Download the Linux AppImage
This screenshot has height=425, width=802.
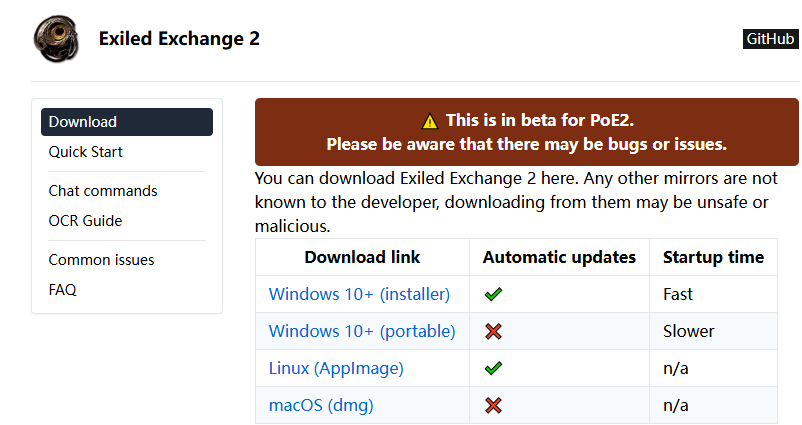click(336, 368)
